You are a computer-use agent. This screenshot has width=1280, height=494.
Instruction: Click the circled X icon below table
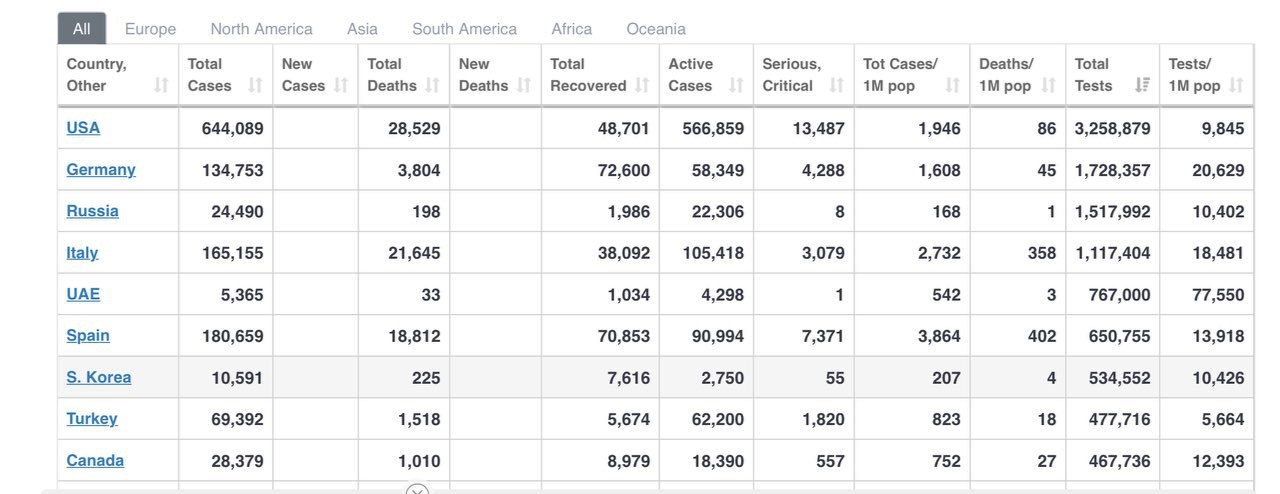pos(417,489)
